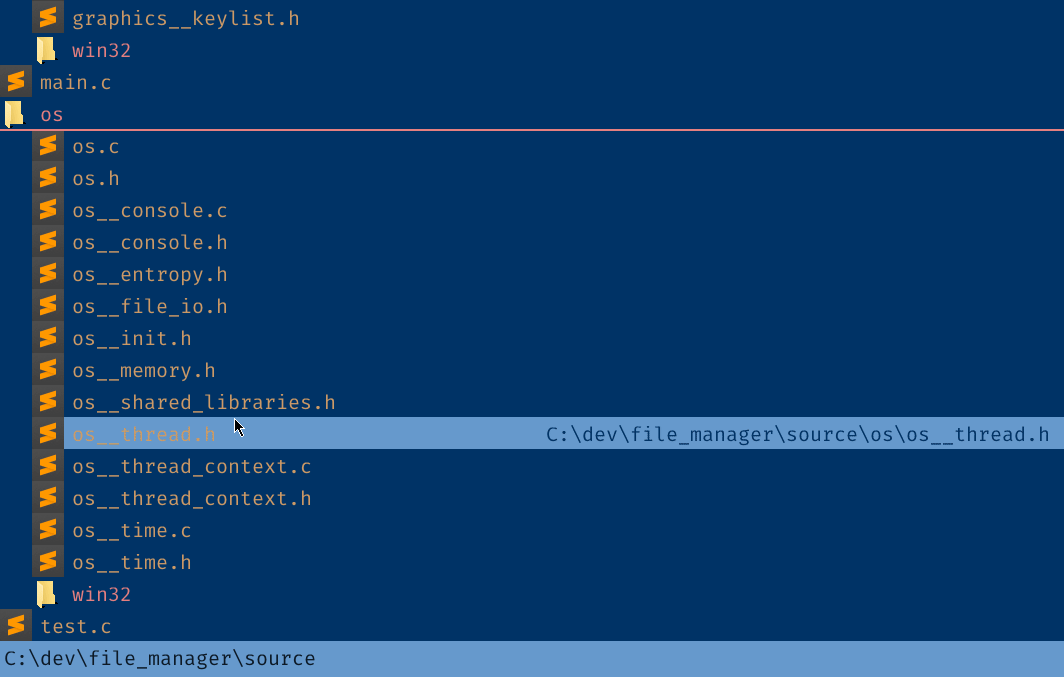This screenshot has height=677, width=1064.
Task: Click the file icon next to os.c
Action: (x=48, y=146)
